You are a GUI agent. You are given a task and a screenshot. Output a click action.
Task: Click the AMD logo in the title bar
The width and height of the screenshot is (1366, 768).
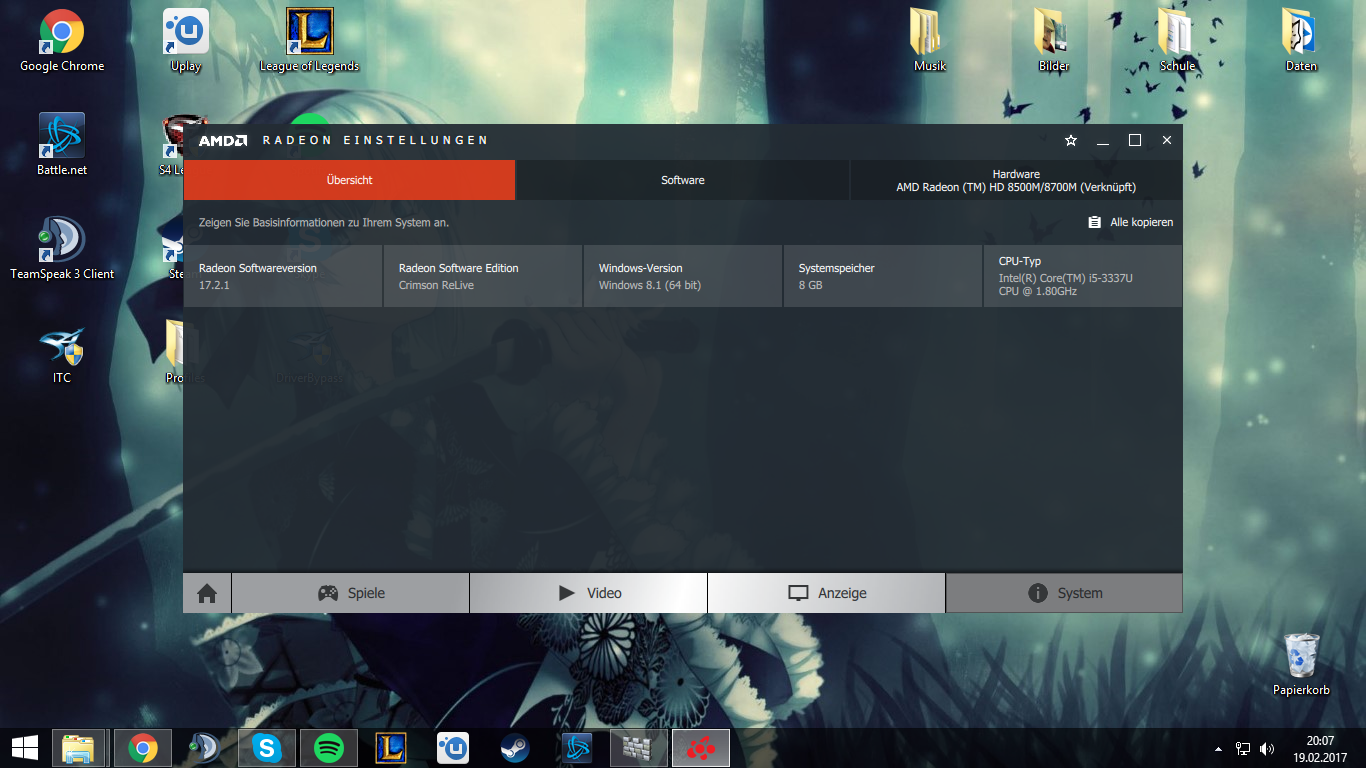(x=222, y=141)
